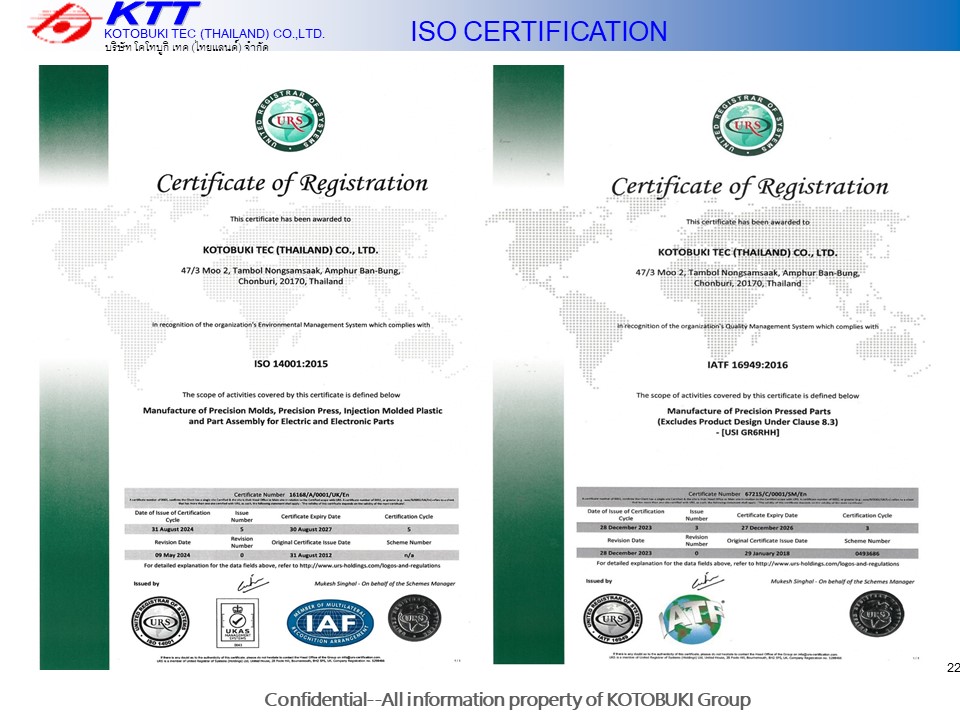The image size is (960, 720).
Task: Click "Mukesh Singhal" signatory line on ISO 14001 certificate
Action: tap(385, 584)
